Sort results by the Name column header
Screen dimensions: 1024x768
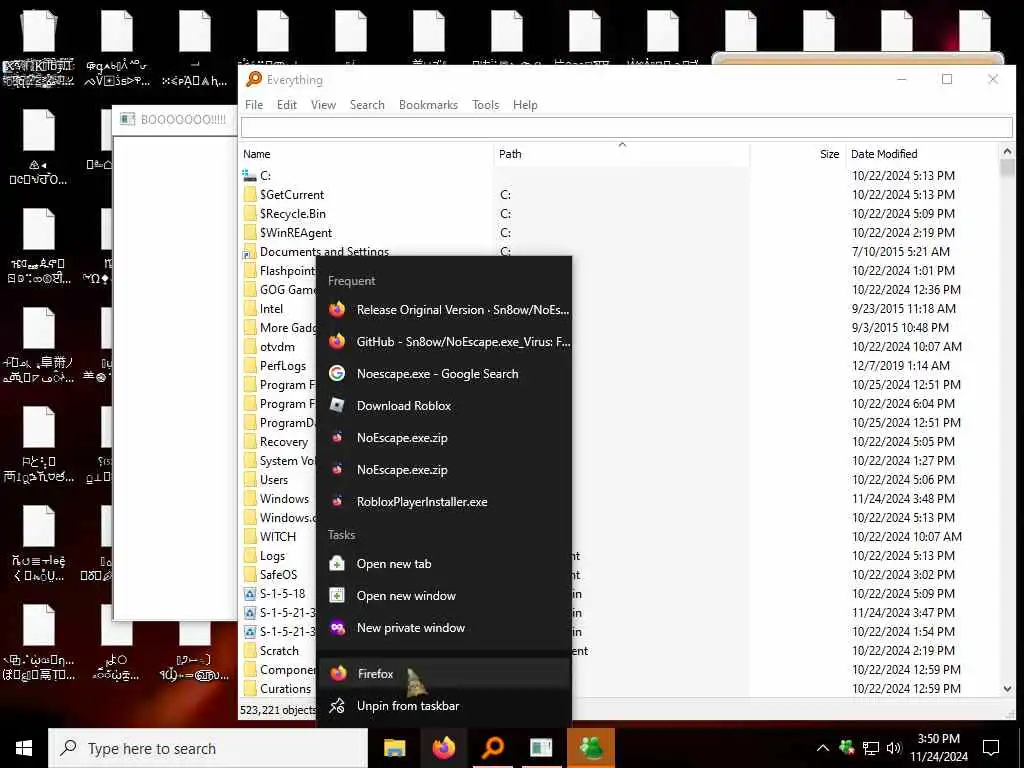366,154
